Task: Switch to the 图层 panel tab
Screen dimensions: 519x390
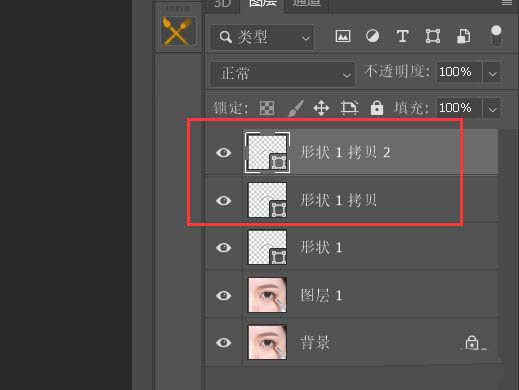Action: coord(263,4)
